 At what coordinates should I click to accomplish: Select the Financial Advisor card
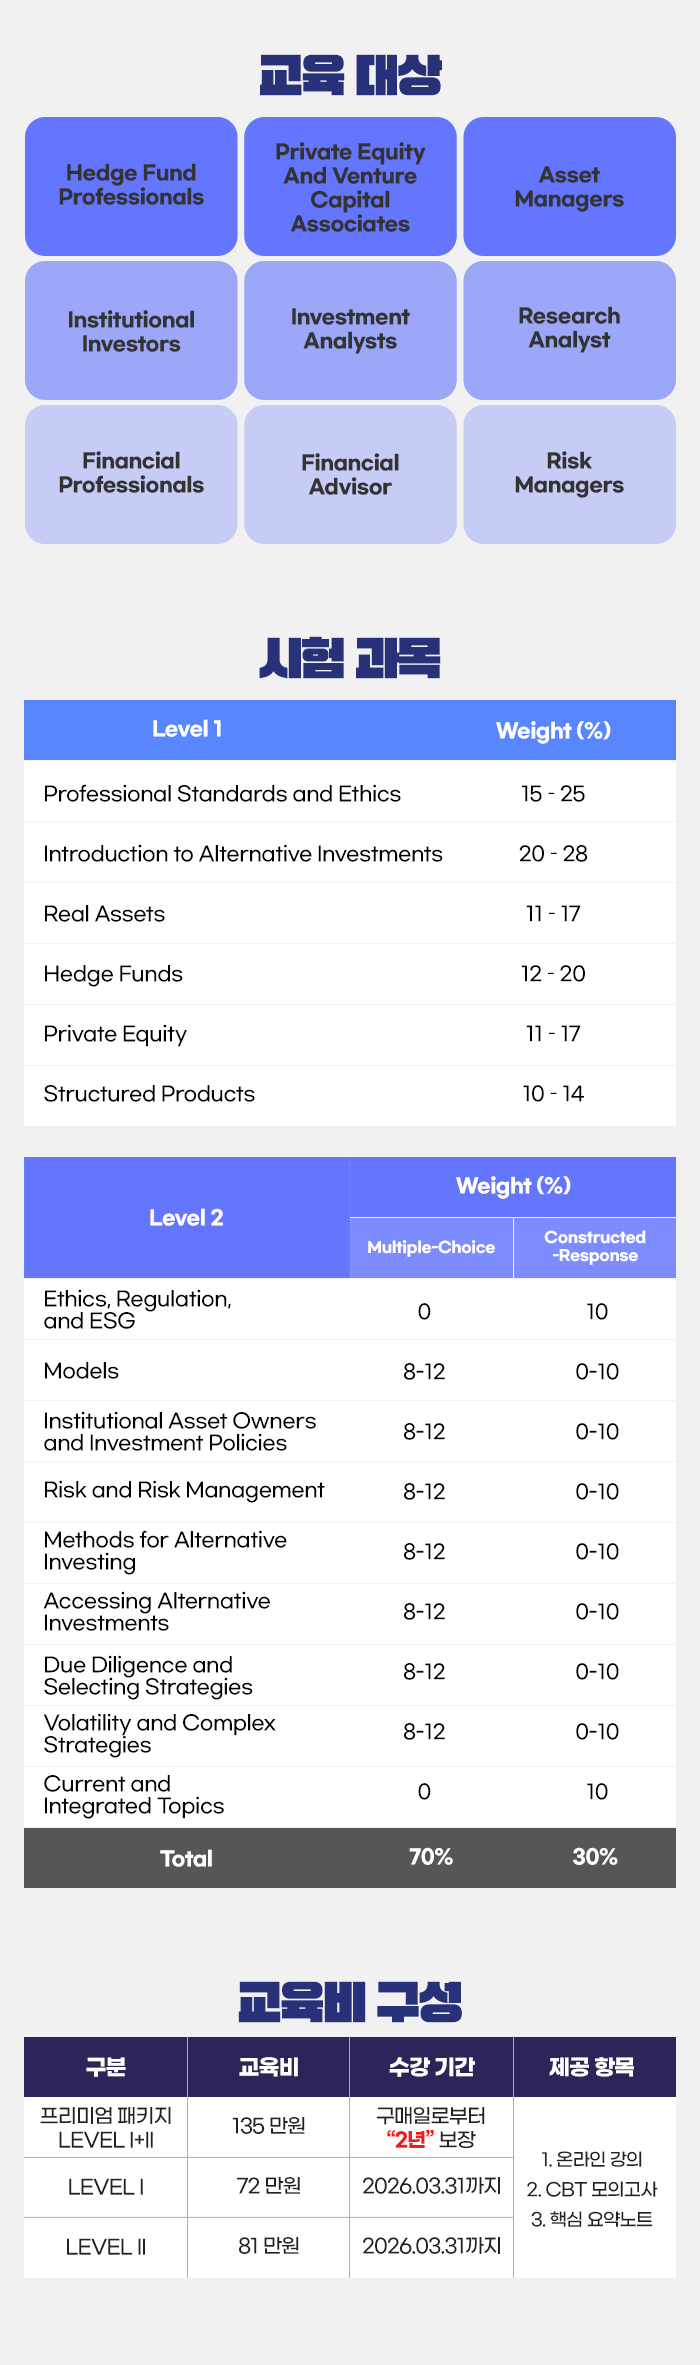(x=350, y=475)
